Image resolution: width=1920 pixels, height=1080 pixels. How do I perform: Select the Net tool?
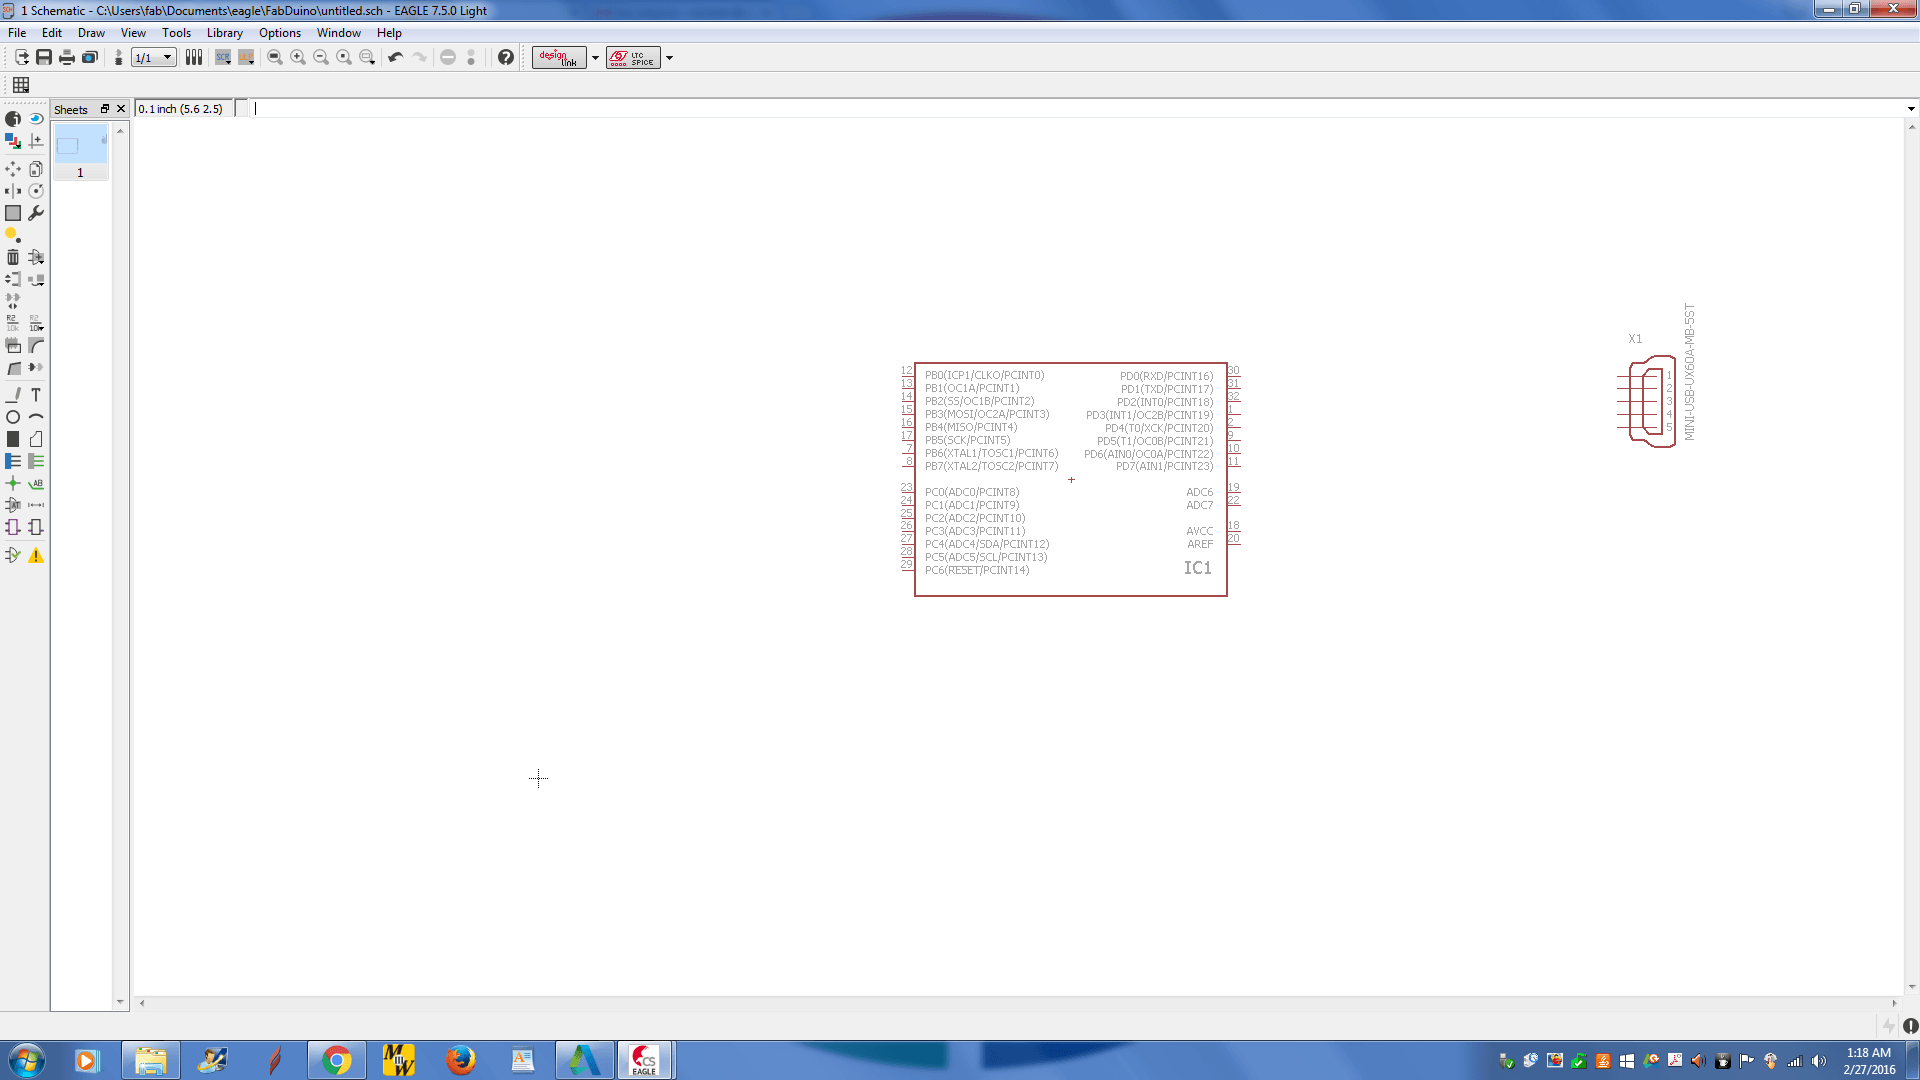[x=36, y=461]
